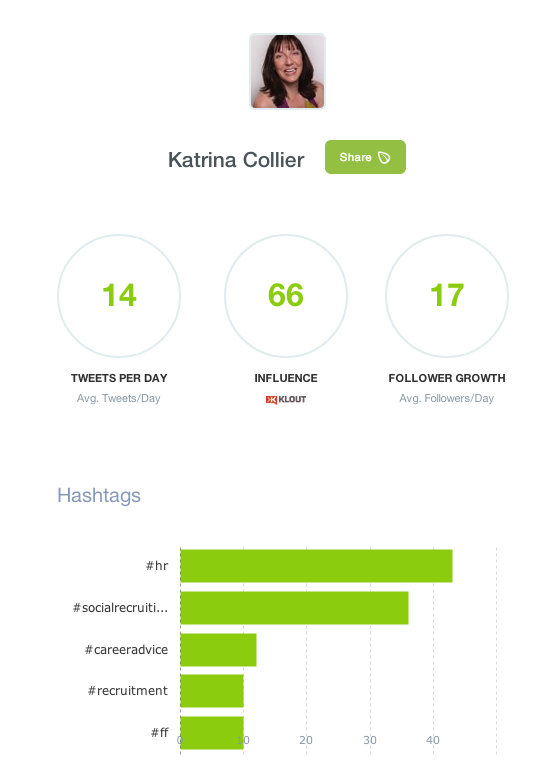Click the Avg. Followers/Day subtitle
This screenshot has height=781, width=557.
coord(446,398)
